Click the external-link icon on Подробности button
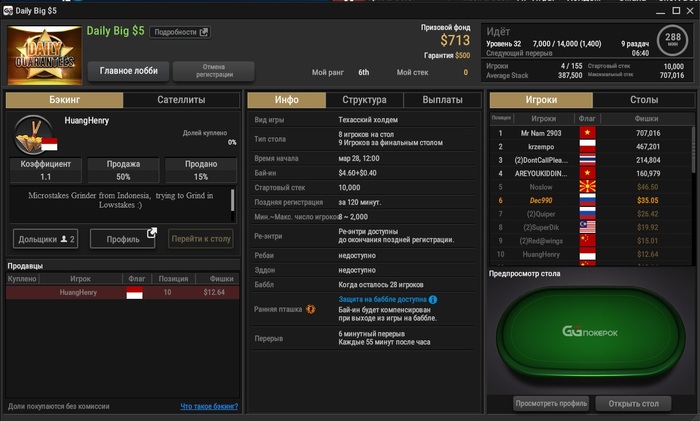The width and height of the screenshot is (700, 421). (x=204, y=32)
